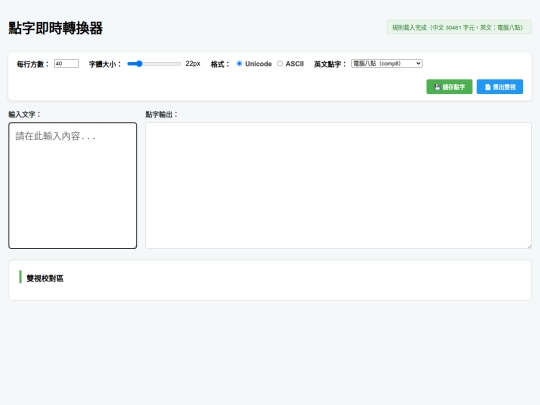Click the 英文點字 label
This screenshot has width=540, height=405.
coord(330,64)
